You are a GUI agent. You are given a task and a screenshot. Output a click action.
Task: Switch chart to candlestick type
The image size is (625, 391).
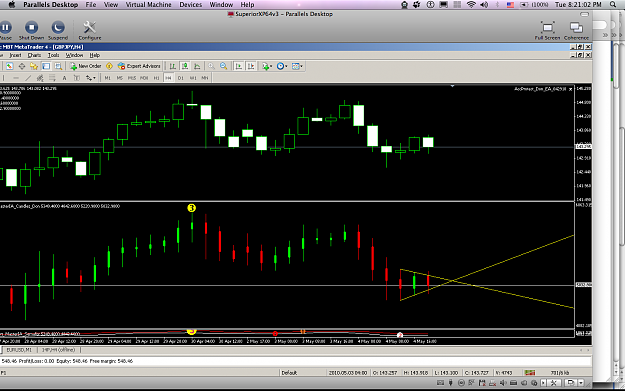[x=185, y=66]
